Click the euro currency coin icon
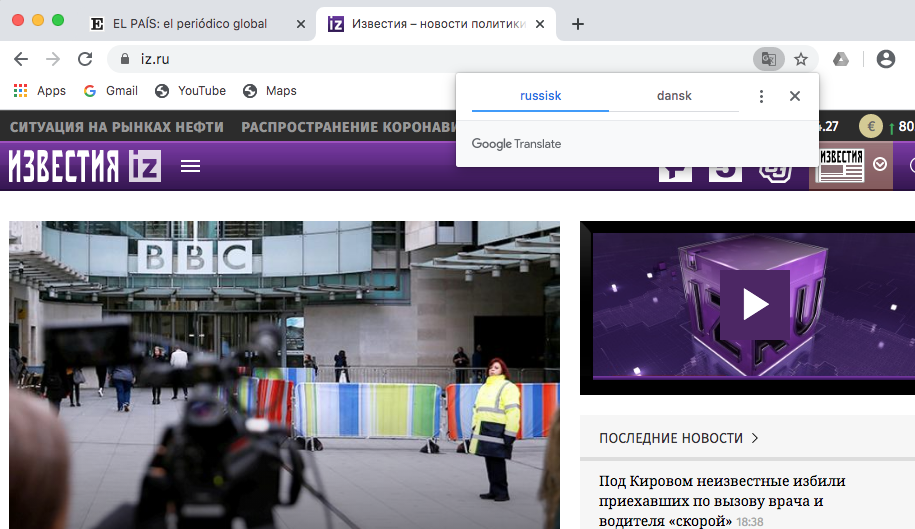915x529 pixels. point(871,126)
